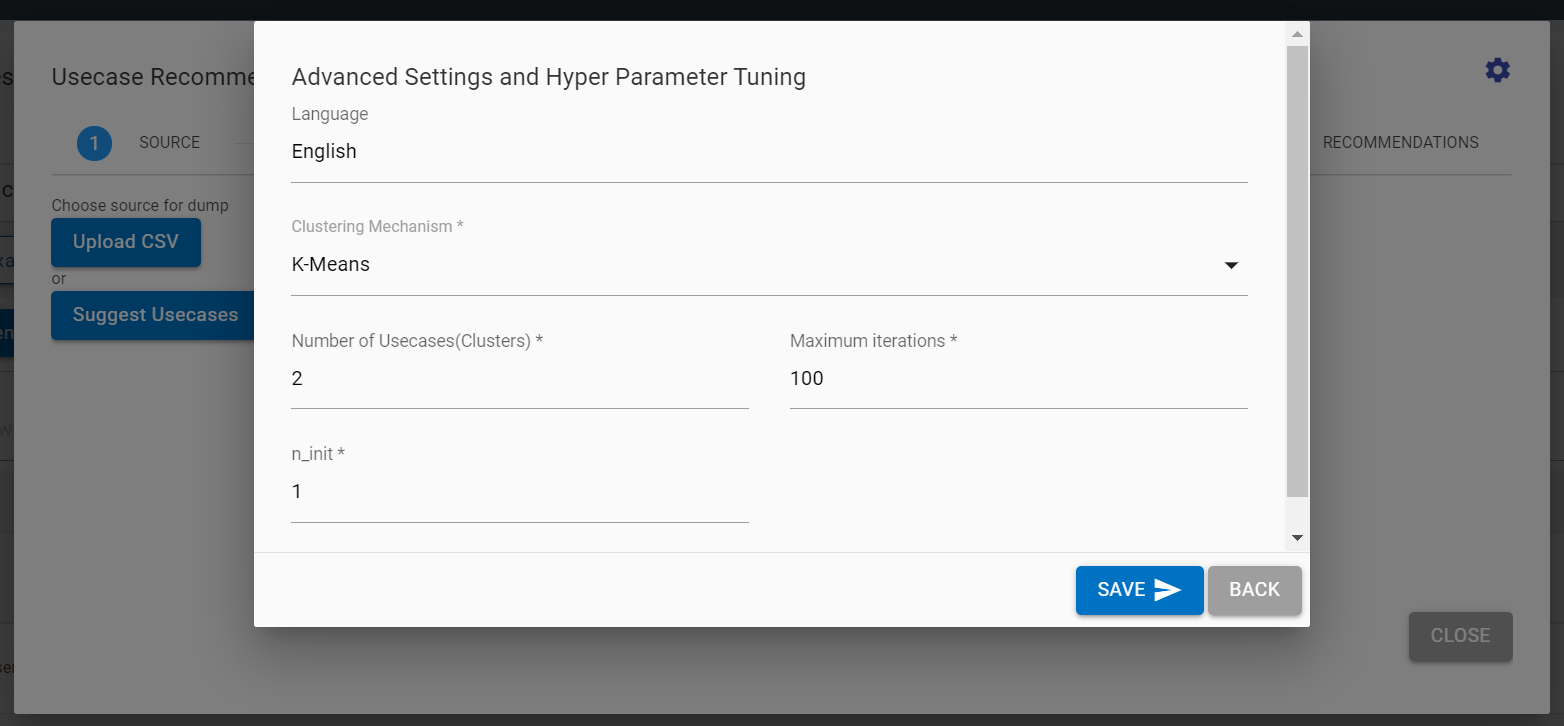1564x726 pixels.
Task: Select the Maximum iterations input
Action: (1018, 379)
